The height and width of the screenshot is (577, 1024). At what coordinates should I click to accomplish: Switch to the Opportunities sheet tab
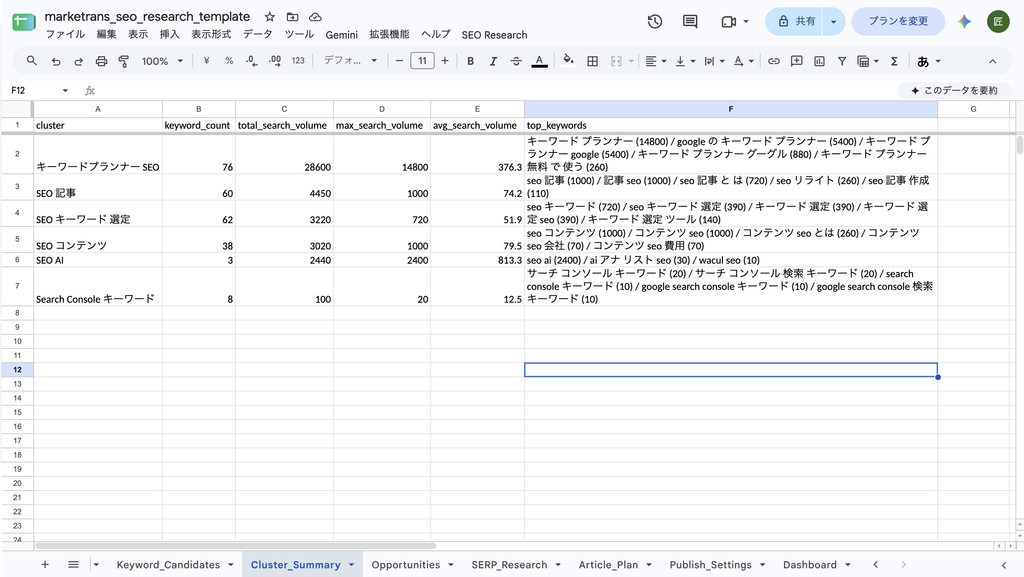tap(406, 565)
